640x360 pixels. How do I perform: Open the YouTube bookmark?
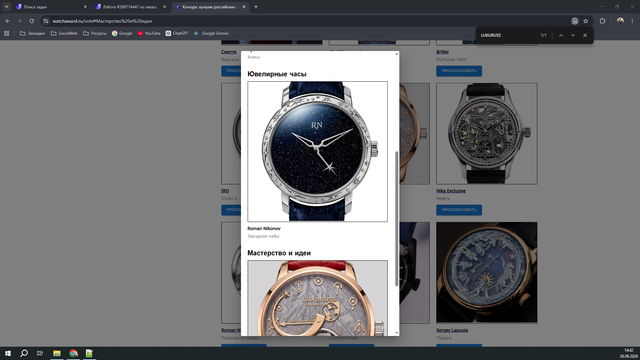tap(149, 33)
